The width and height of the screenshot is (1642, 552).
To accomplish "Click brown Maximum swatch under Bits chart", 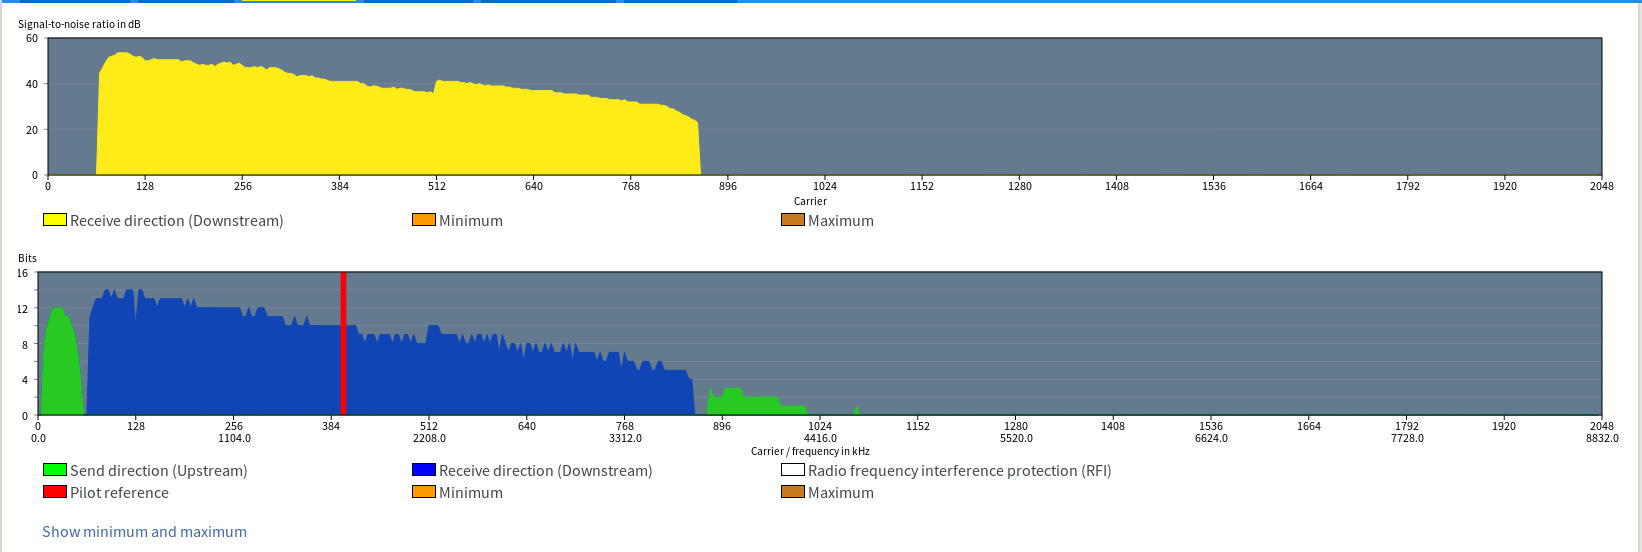I will (793, 492).
